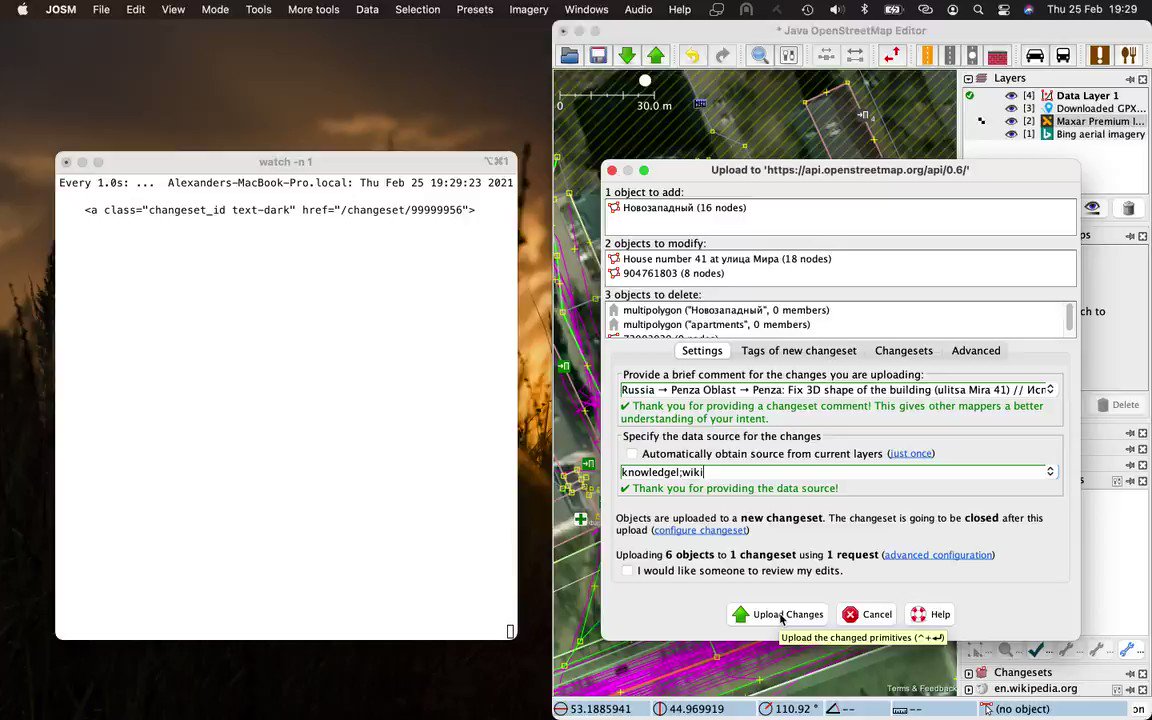Click the red reverse-way arrows icon
The image size is (1152, 720).
[x=892, y=55]
